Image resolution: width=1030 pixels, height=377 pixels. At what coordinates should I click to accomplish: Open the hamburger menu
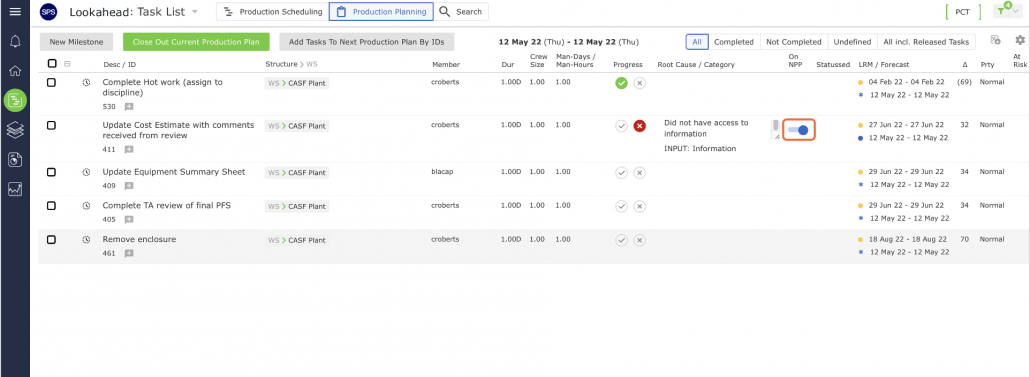pos(14,11)
